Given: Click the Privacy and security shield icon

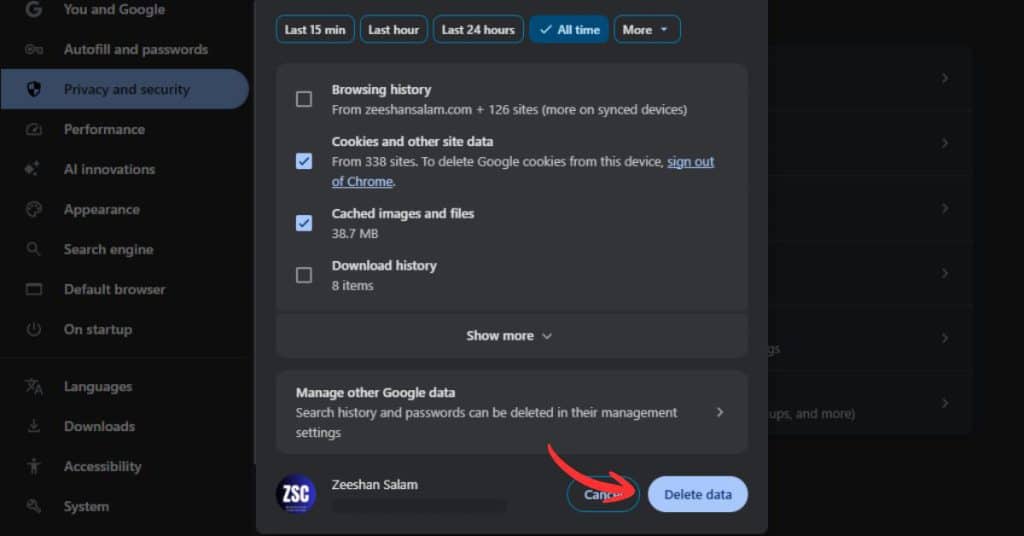Looking at the screenshot, I should pyautogui.click(x=34, y=89).
